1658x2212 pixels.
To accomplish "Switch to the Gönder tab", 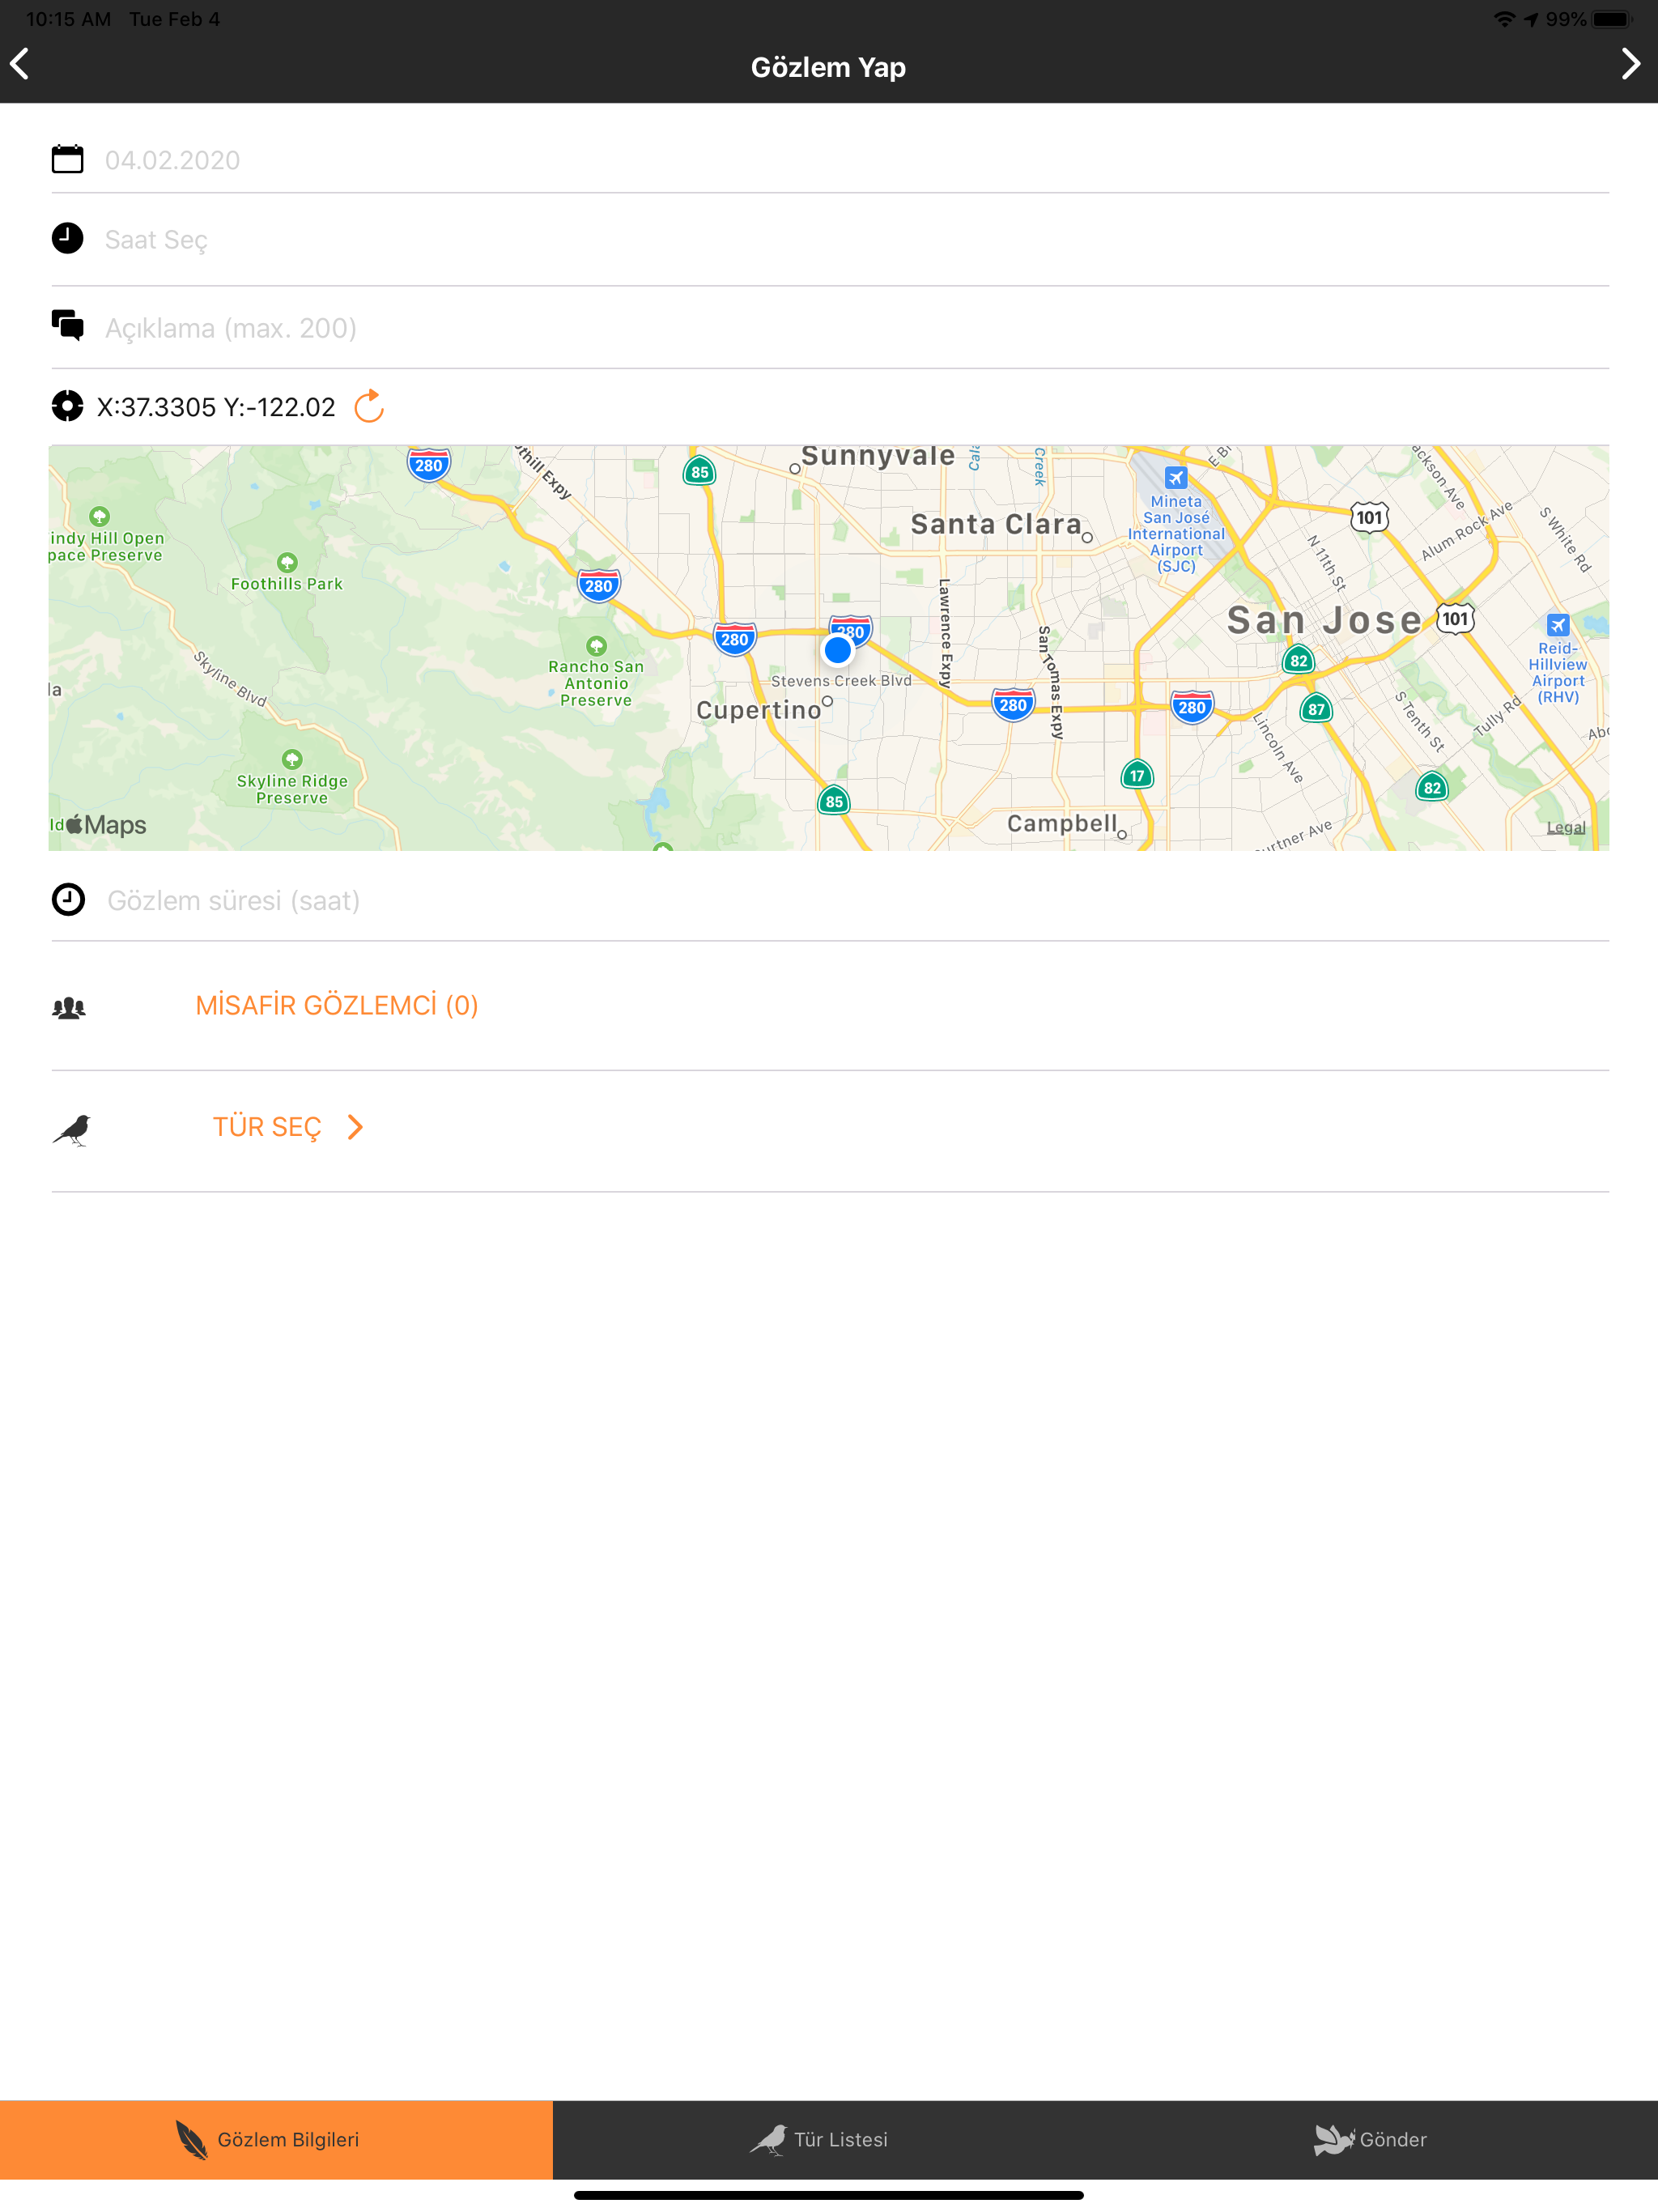I will point(1381,2139).
